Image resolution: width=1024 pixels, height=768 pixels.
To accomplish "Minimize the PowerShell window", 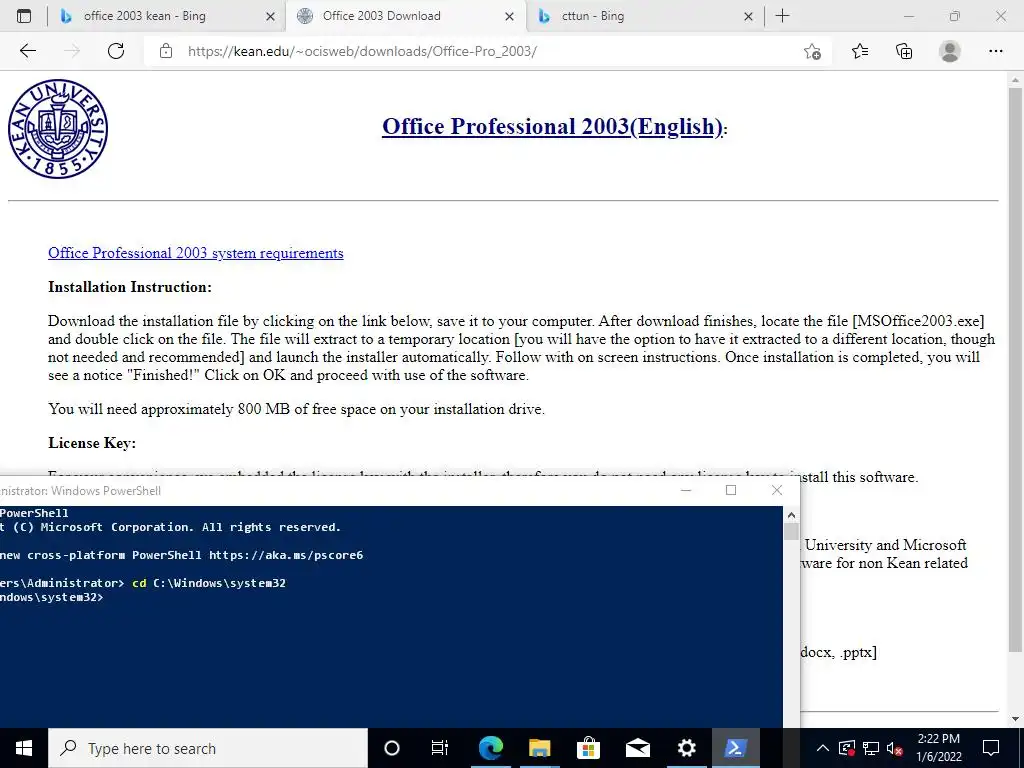I will point(686,490).
